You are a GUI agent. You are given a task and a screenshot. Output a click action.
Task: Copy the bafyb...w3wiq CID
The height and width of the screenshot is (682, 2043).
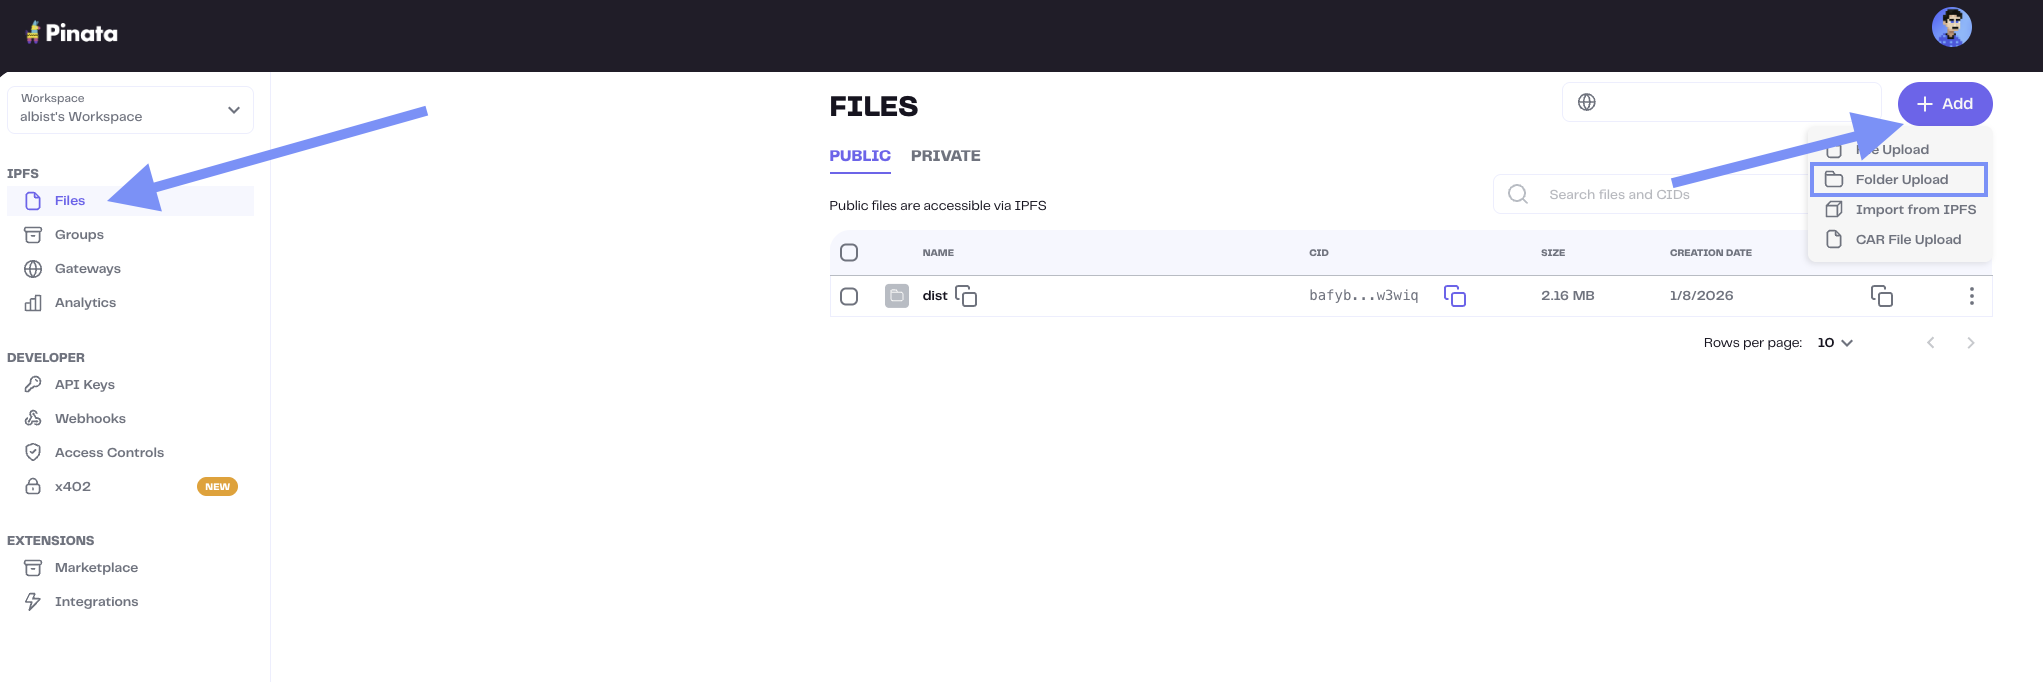[1454, 296]
